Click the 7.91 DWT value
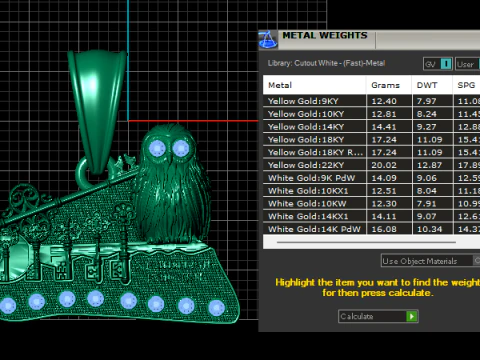The width and height of the screenshot is (480, 360). pyautogui.click(x=426, y=203)
